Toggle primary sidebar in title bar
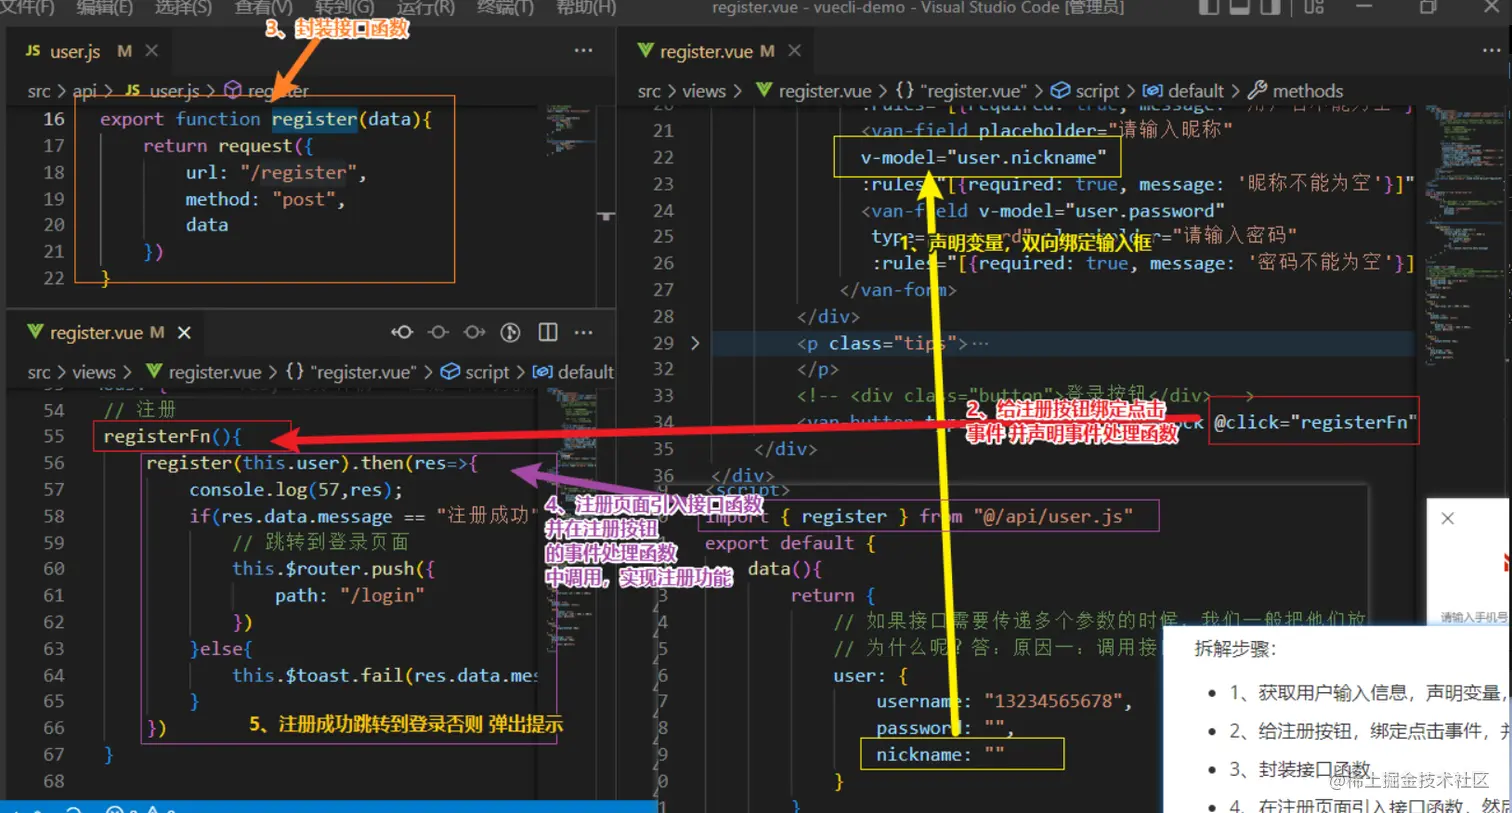 click(x=1209, y=7)
